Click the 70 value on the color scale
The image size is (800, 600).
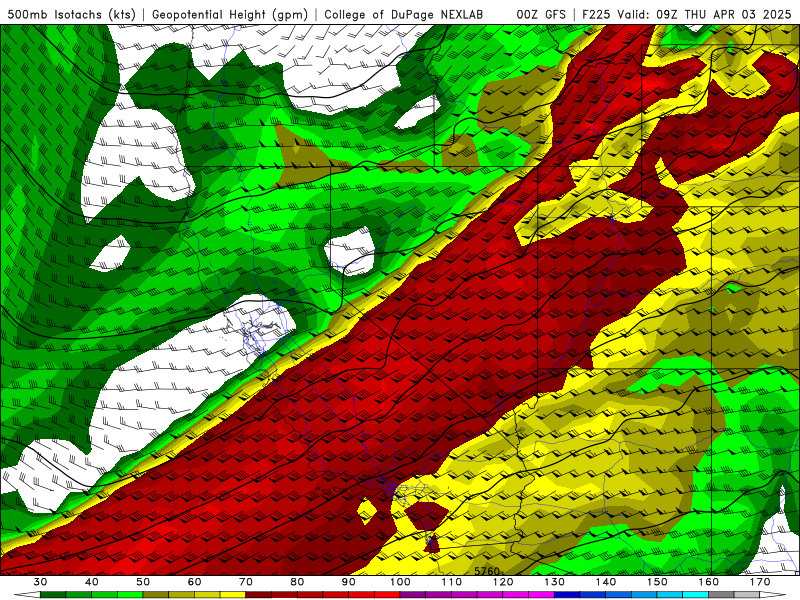[246, 582]
